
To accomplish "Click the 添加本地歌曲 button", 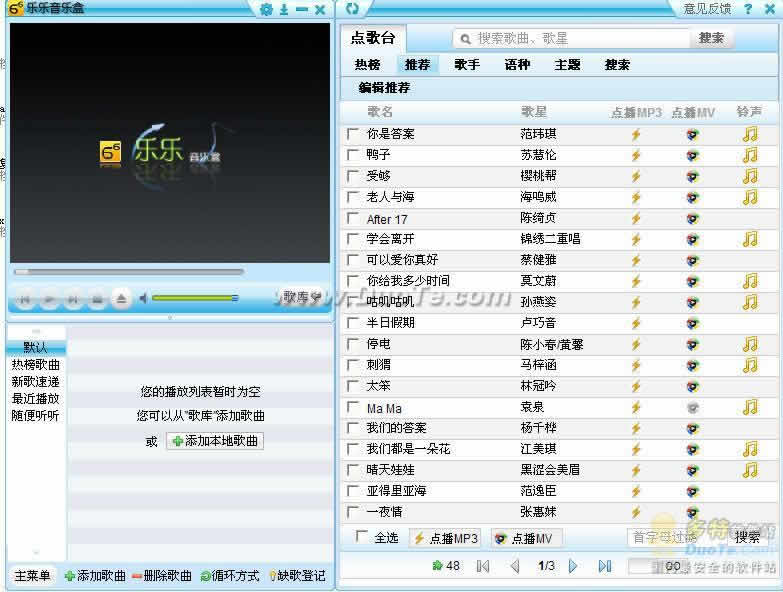I will tap(214, 441).
